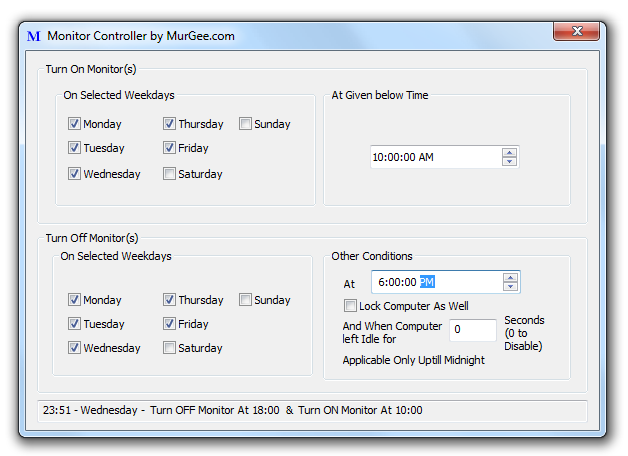The image size is (628, 456).
Task: Click the 6:00:00 PM time field
Action: click(446, 282)
